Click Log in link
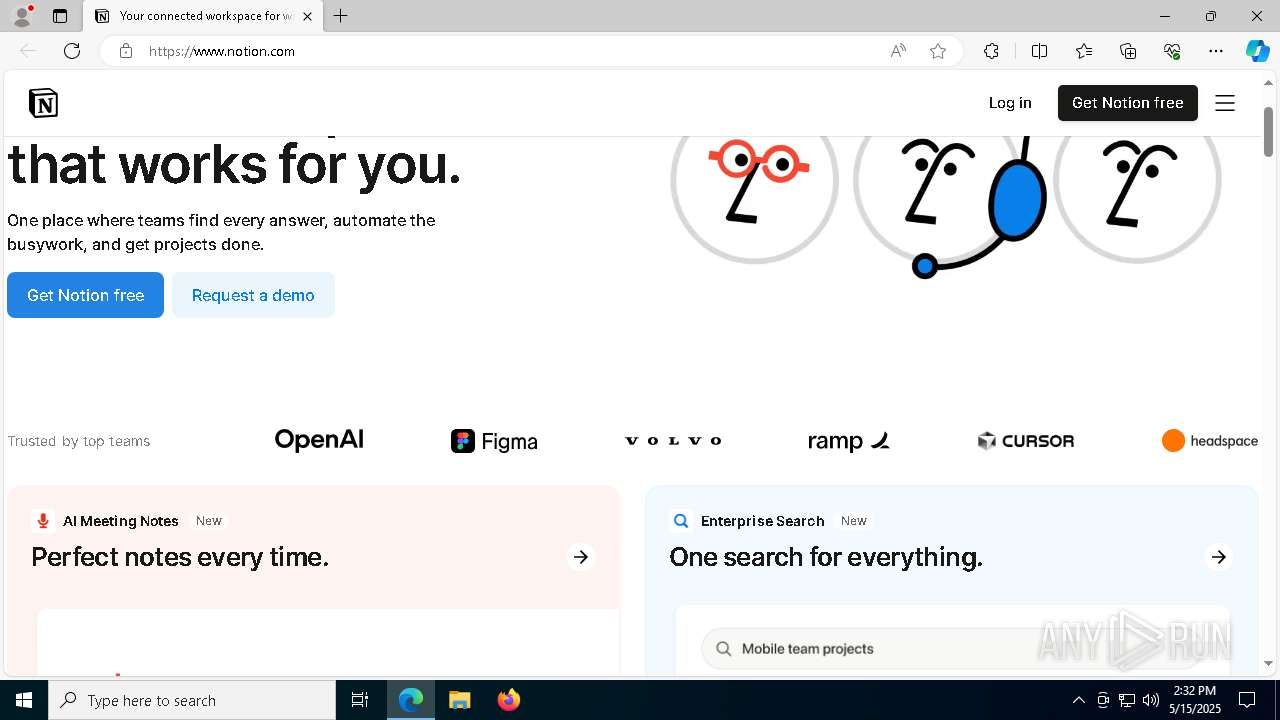Screen dimensions: 1280x720 (1010, 103)
